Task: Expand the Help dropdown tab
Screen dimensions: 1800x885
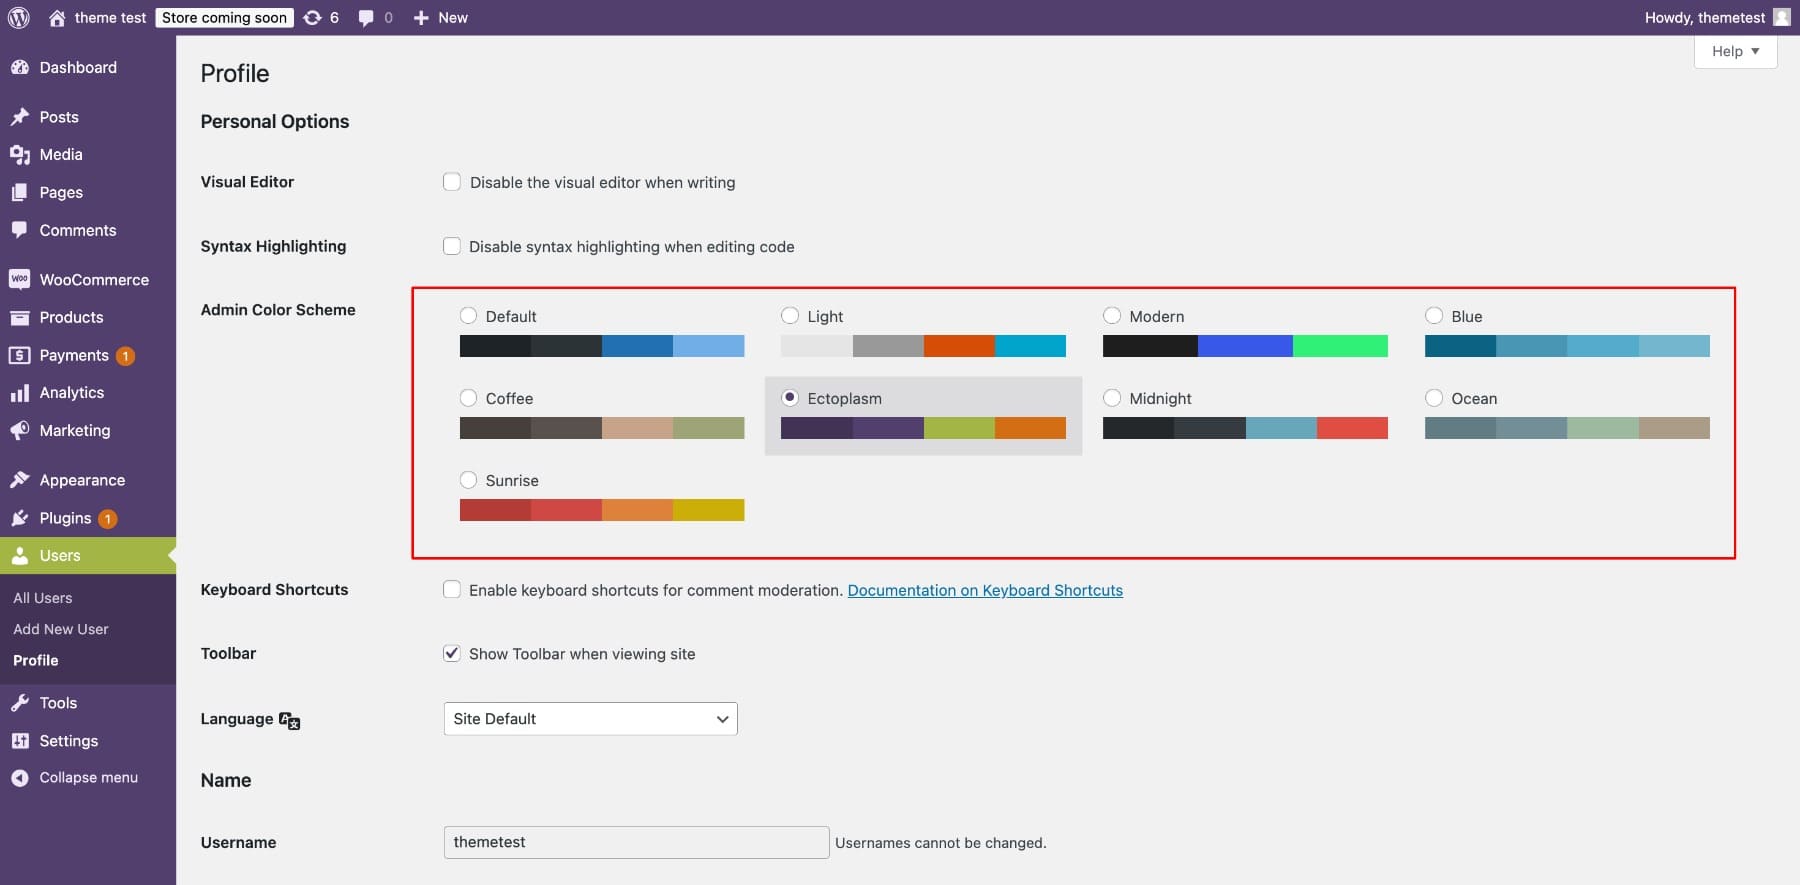Action: (x=1735, y=51)
